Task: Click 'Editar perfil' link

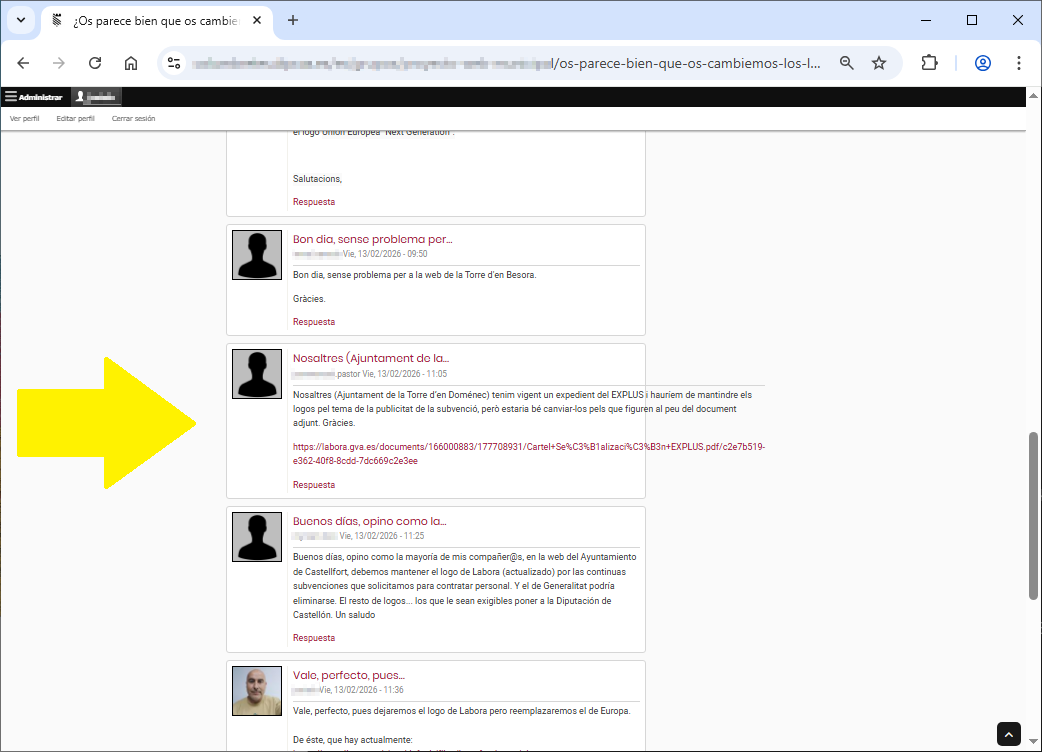Action: point(75,118)
